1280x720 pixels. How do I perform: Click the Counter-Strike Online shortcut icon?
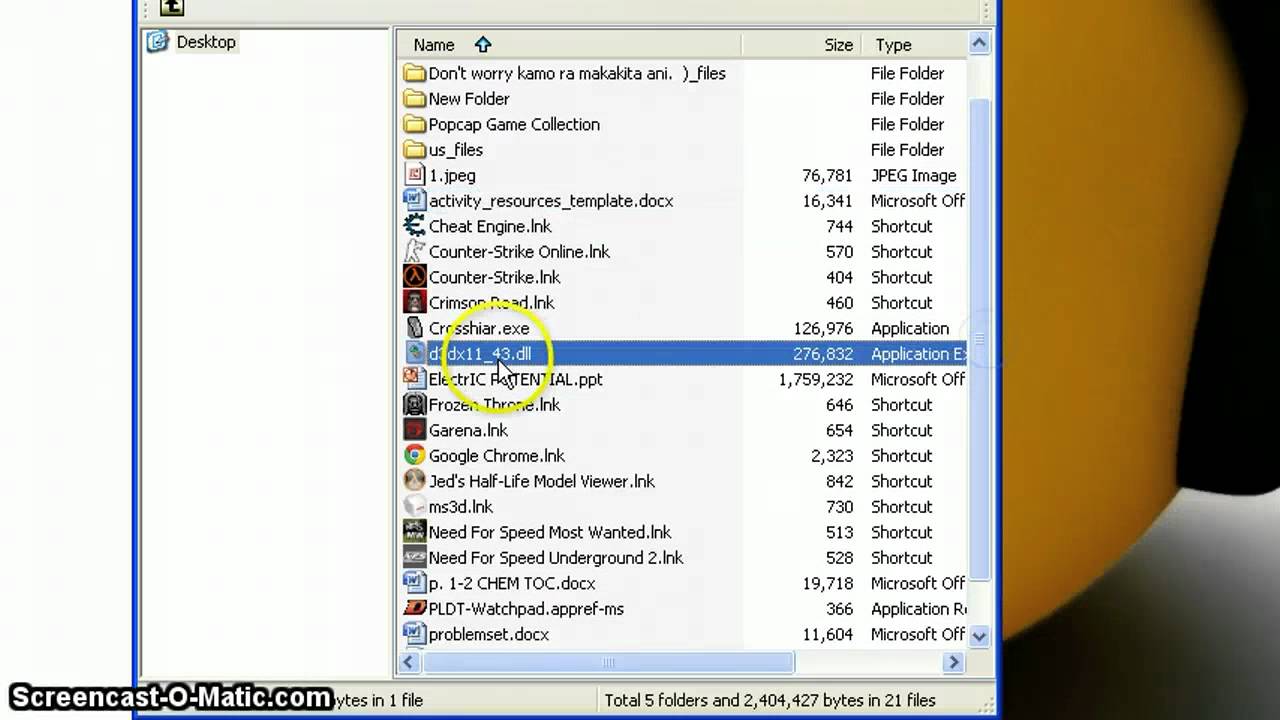coord(414,252)
